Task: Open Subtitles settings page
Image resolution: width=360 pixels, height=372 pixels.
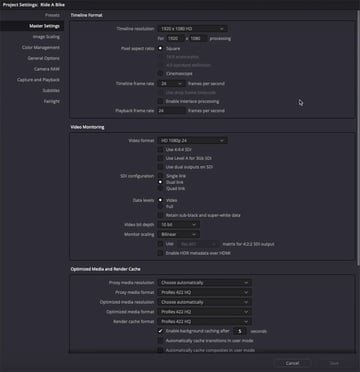Action: coord(51,90)
